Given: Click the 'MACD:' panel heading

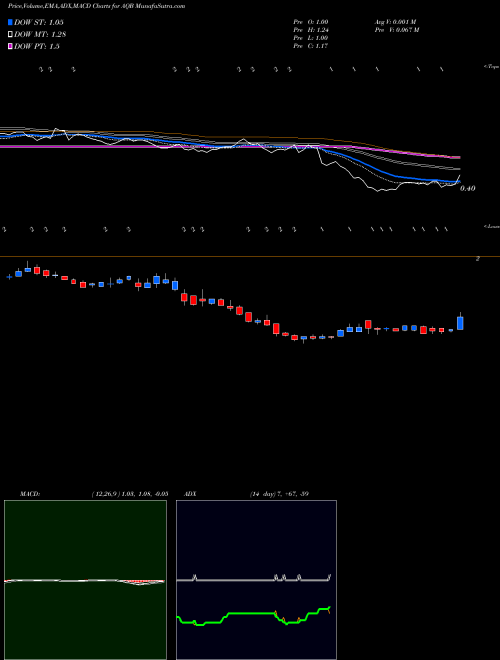Looking at the screenshot, I should (x=30, y=494).
